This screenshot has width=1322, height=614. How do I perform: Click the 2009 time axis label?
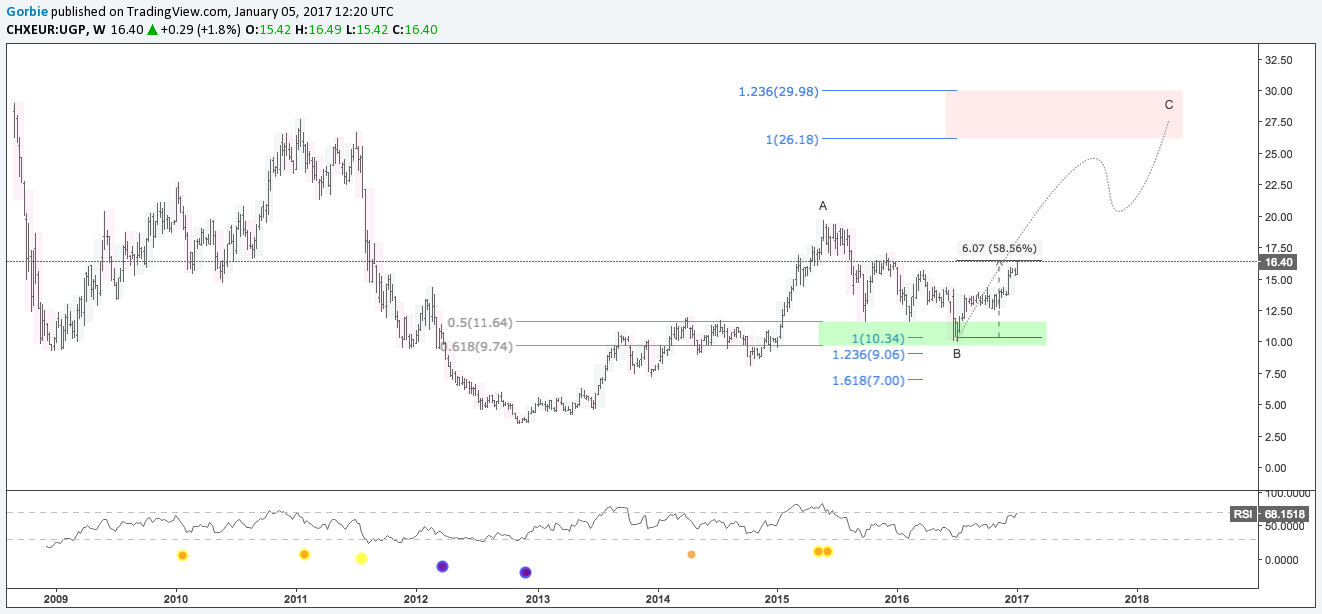pos(56,600)
